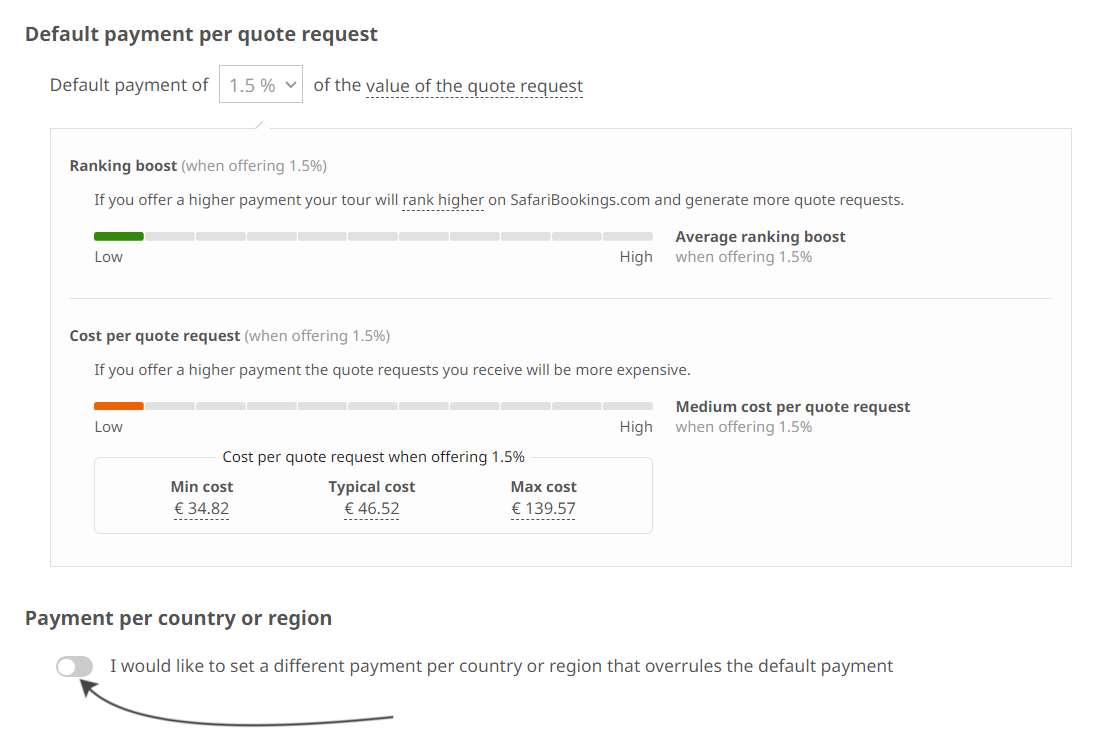Image resolution: width=1097 pixels, height=732 pixels.
Task: Click the "Typical cost" column header
Action: 372,487
